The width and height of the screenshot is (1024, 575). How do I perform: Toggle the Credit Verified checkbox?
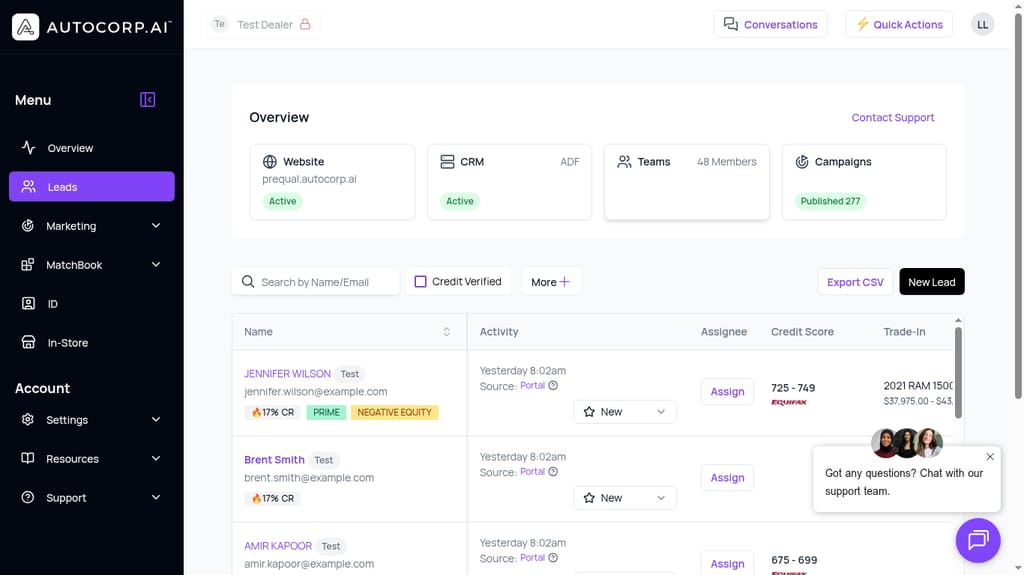(x=421, y=282)
